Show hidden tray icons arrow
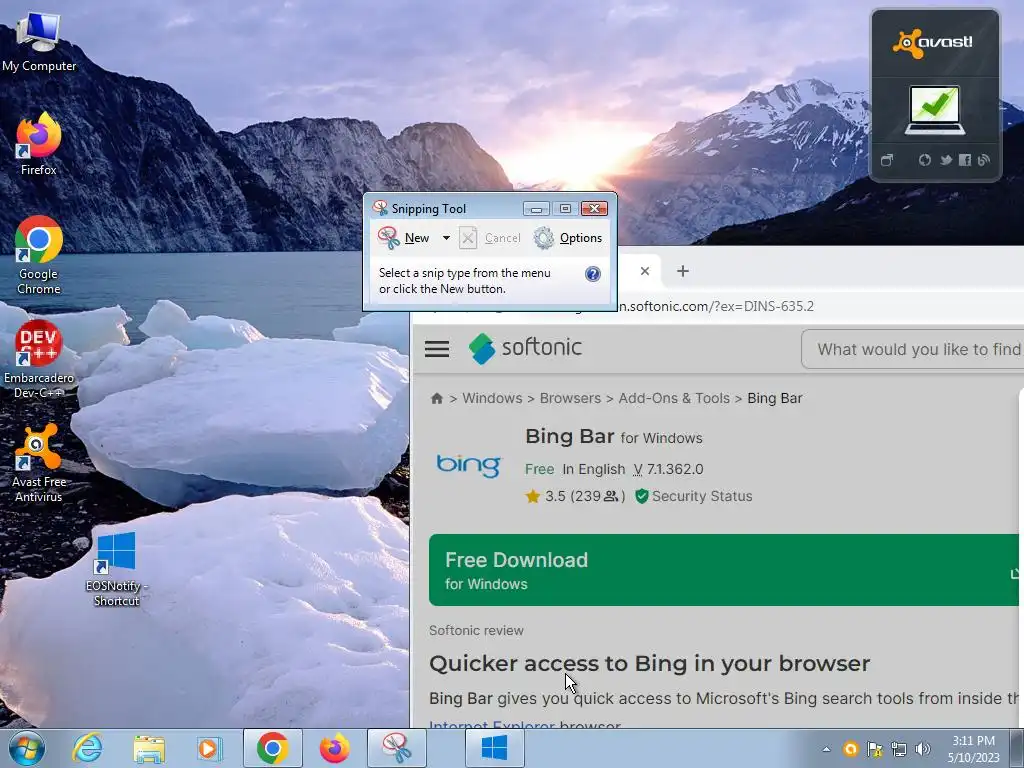Image resolution: width=1024 pixels, height=768 pixels. pos(826,749)
